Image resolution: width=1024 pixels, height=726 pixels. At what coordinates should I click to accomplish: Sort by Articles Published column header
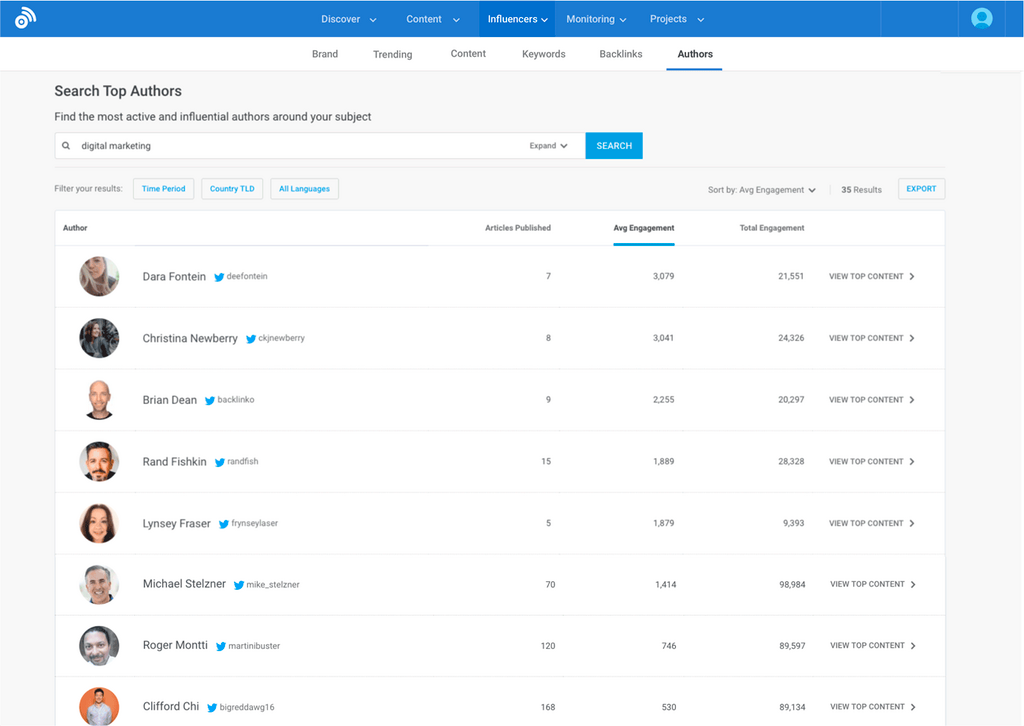518,228
